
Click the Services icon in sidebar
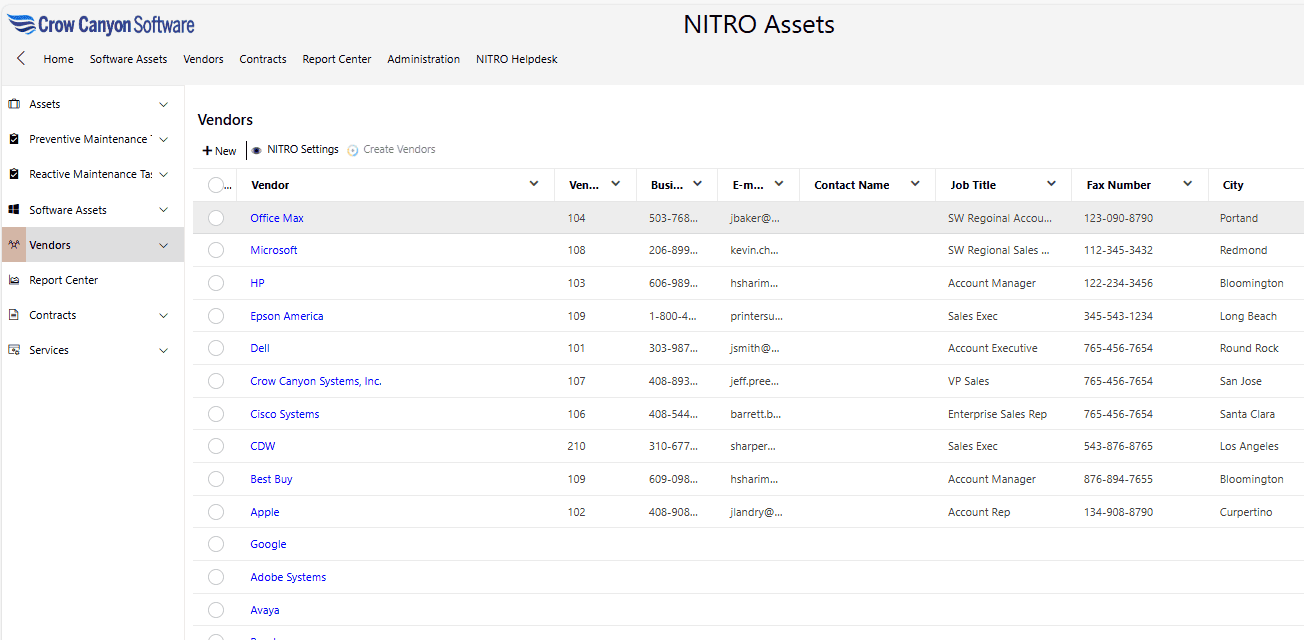(14, 350)
